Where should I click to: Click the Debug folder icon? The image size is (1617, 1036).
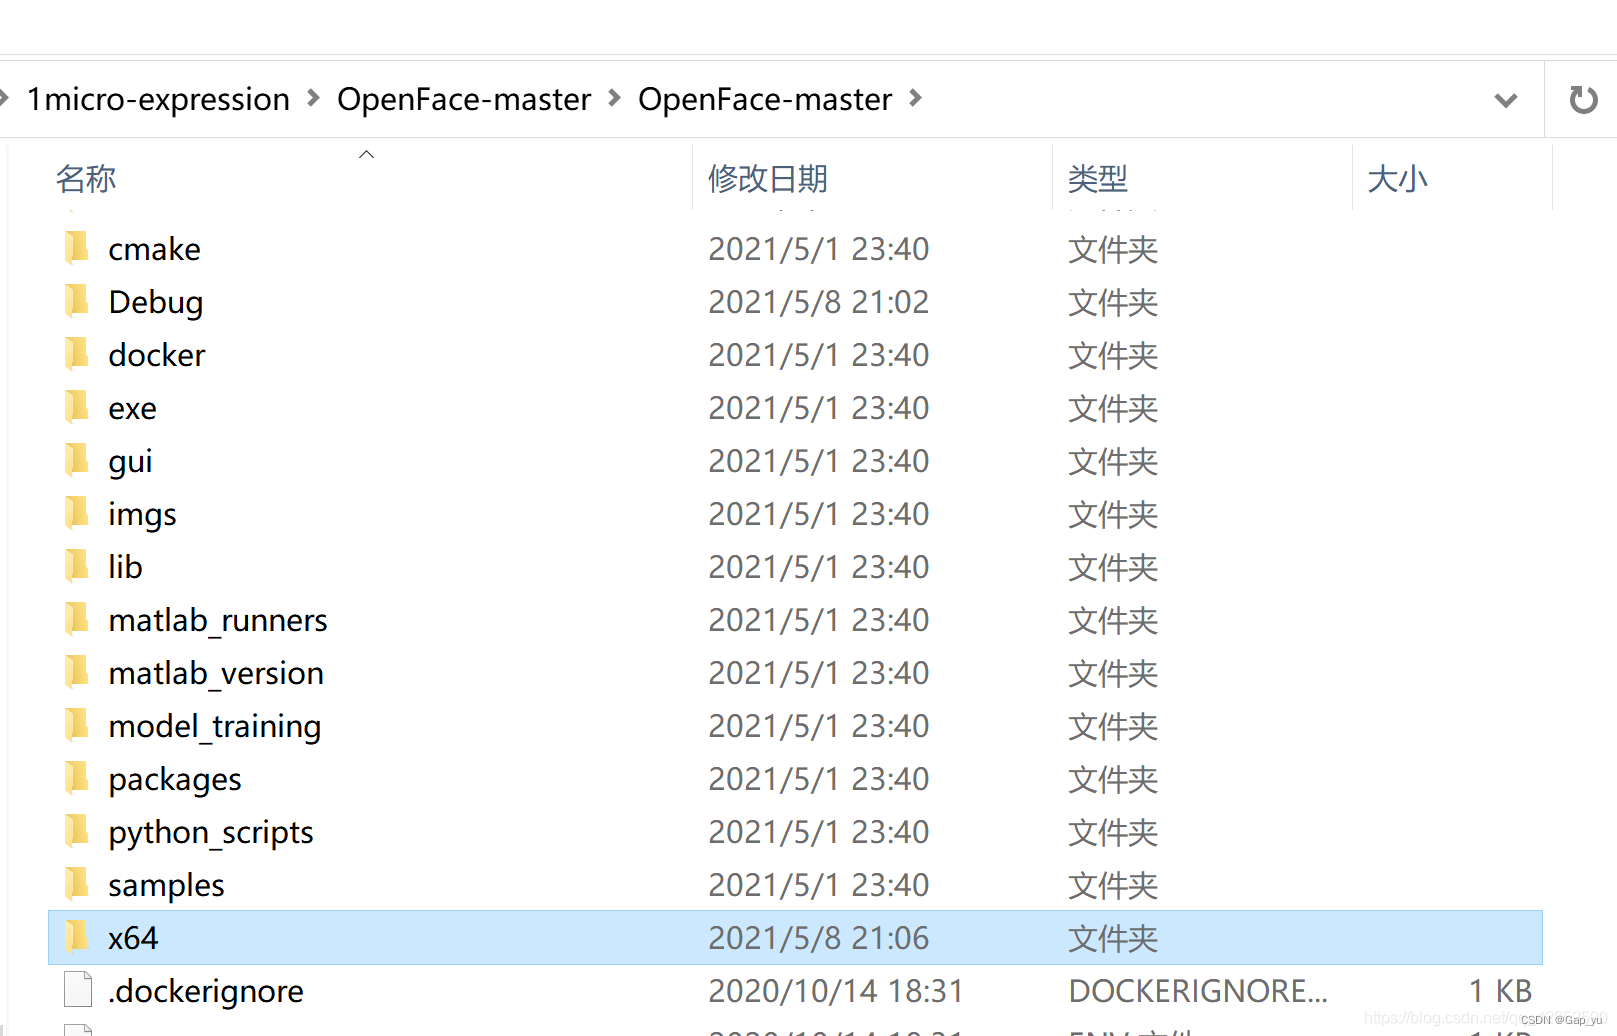click(x=77, y=301)
